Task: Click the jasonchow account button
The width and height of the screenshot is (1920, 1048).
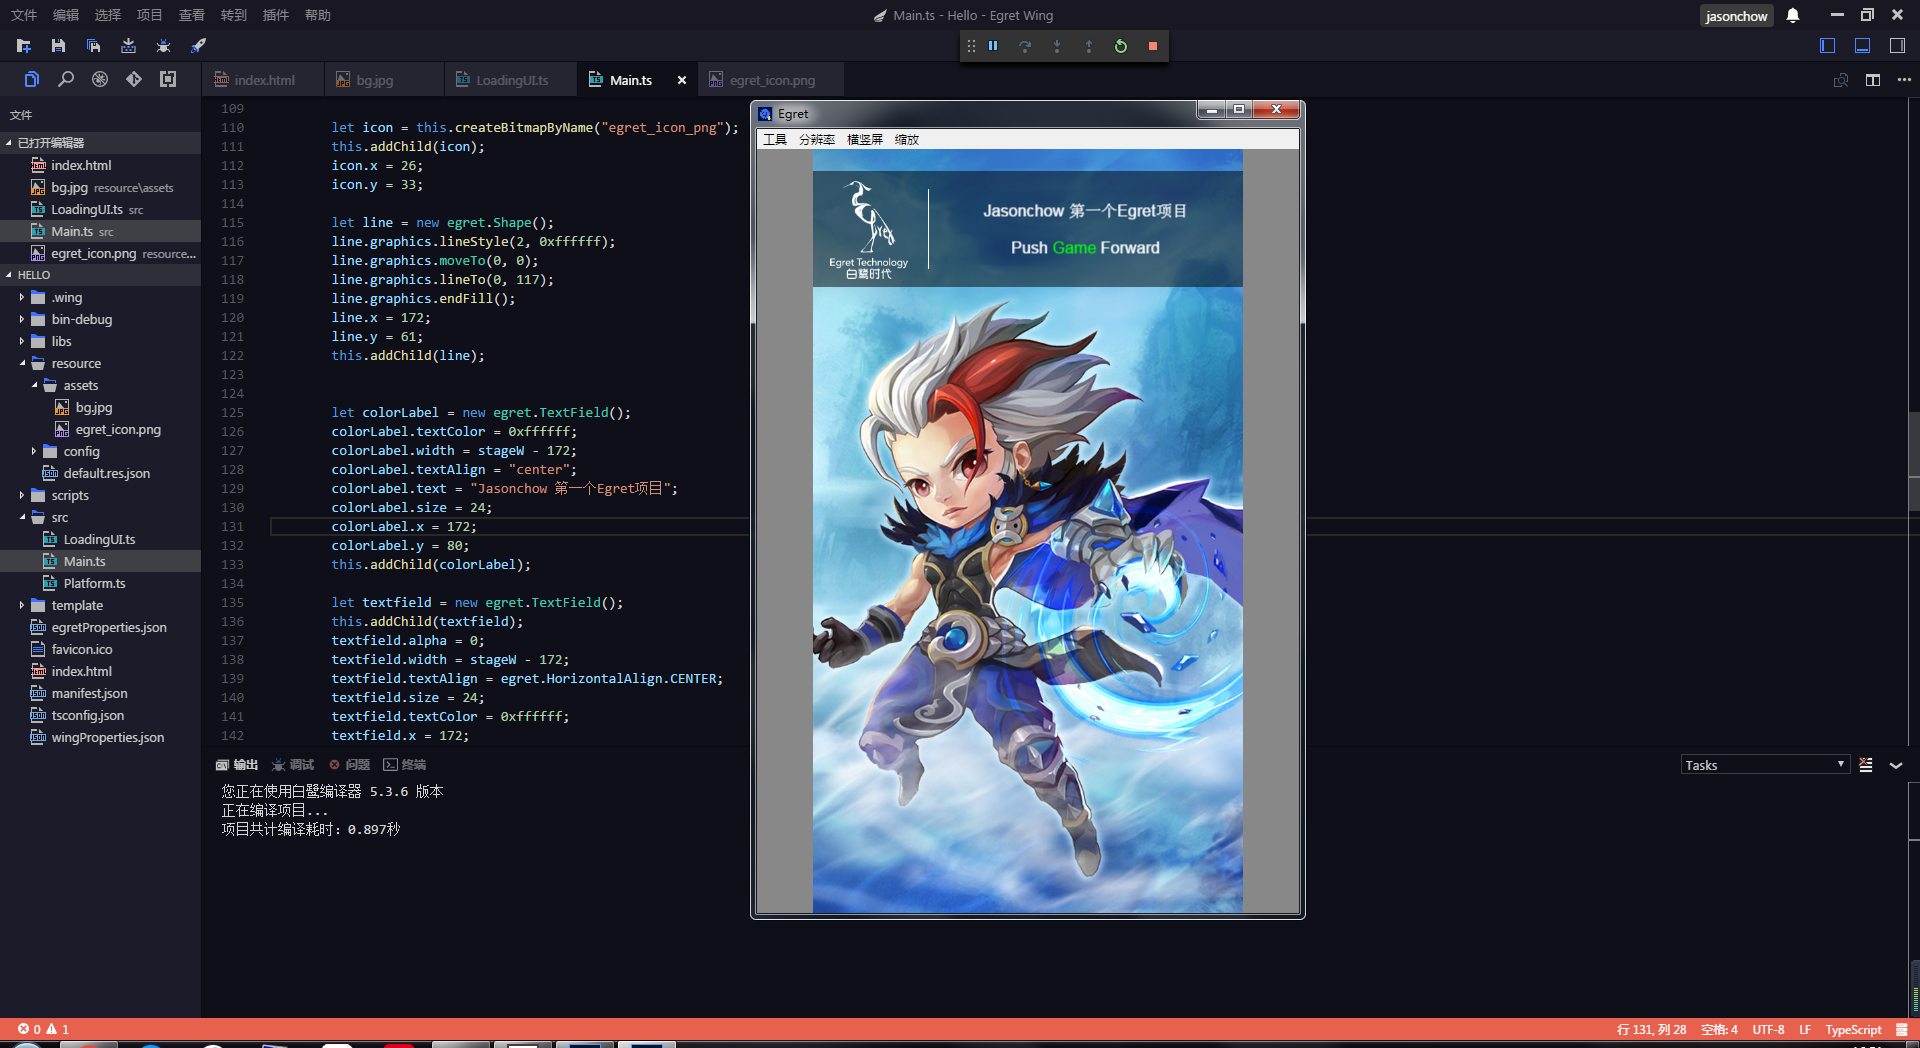Action: pos(1737,16)
